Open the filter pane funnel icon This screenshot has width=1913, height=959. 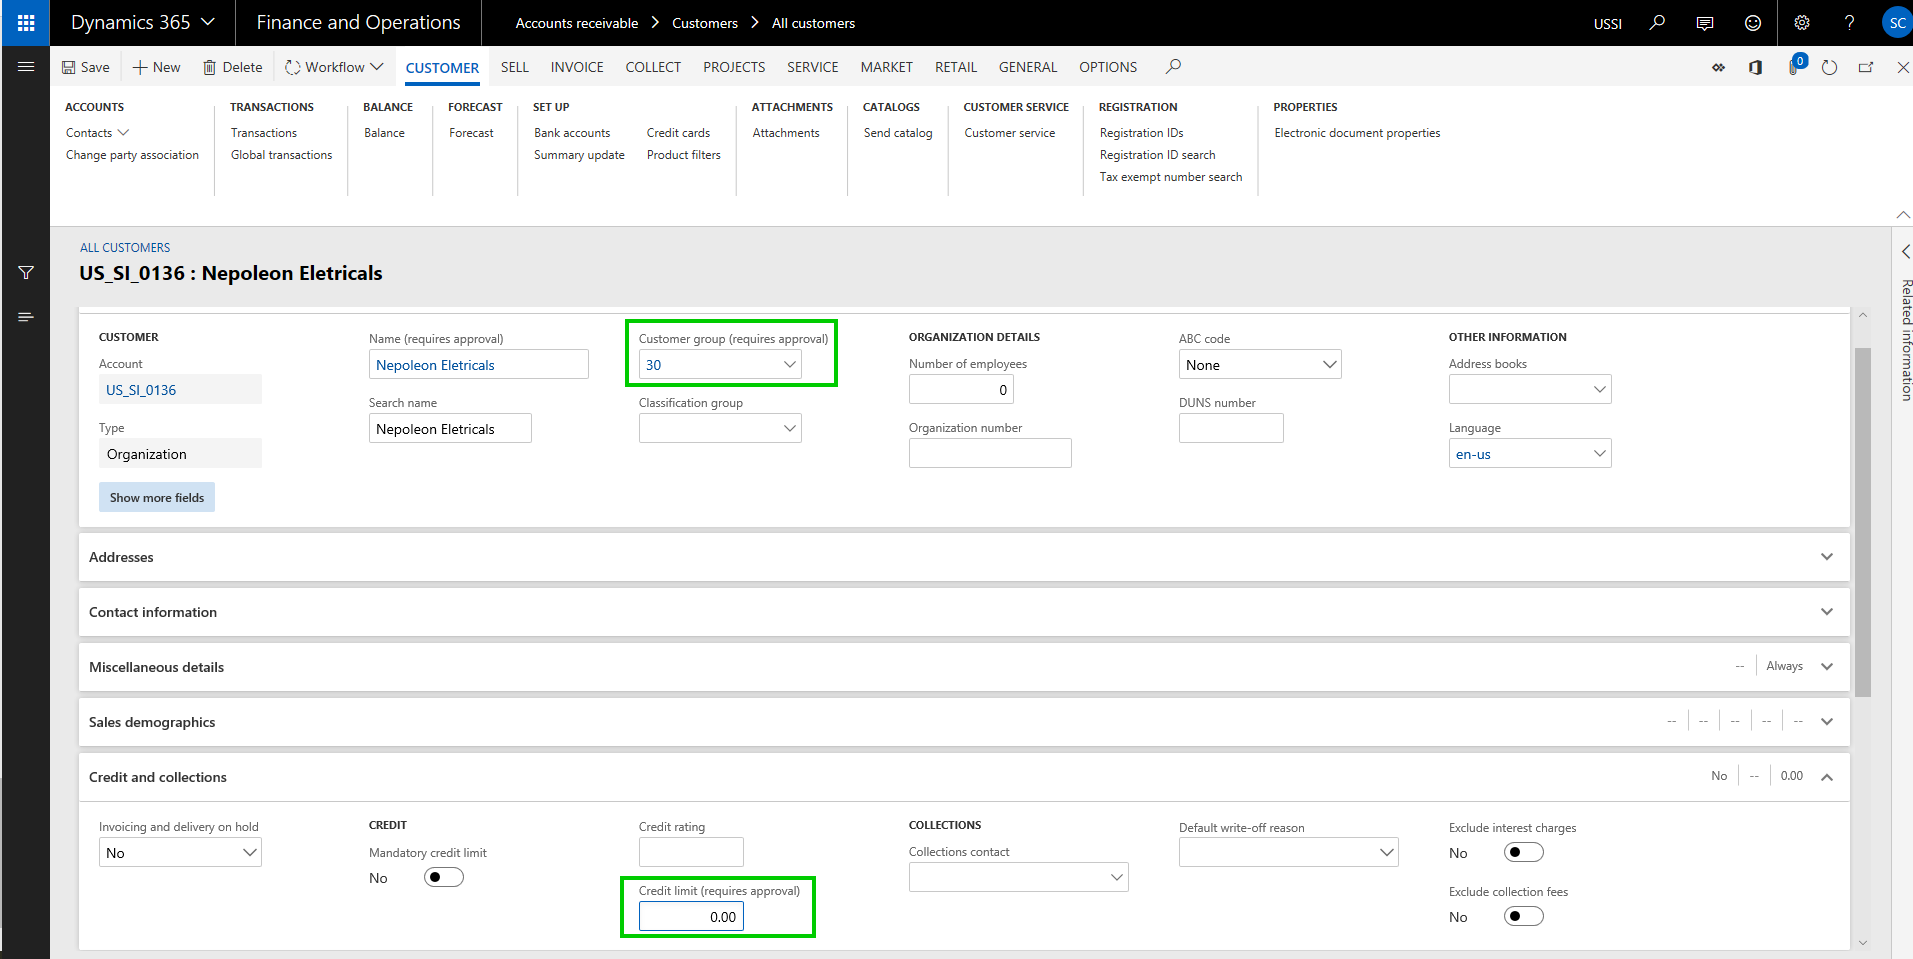point(26,273)
